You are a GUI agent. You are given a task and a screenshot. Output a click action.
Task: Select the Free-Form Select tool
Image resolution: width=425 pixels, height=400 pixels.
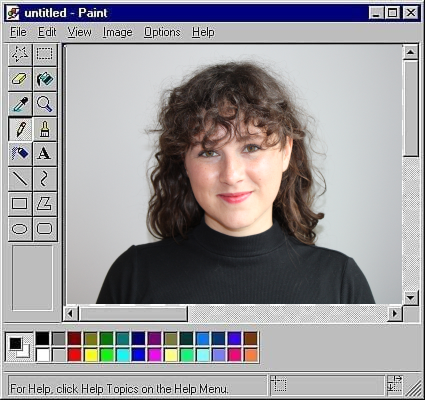click(20, 54)
